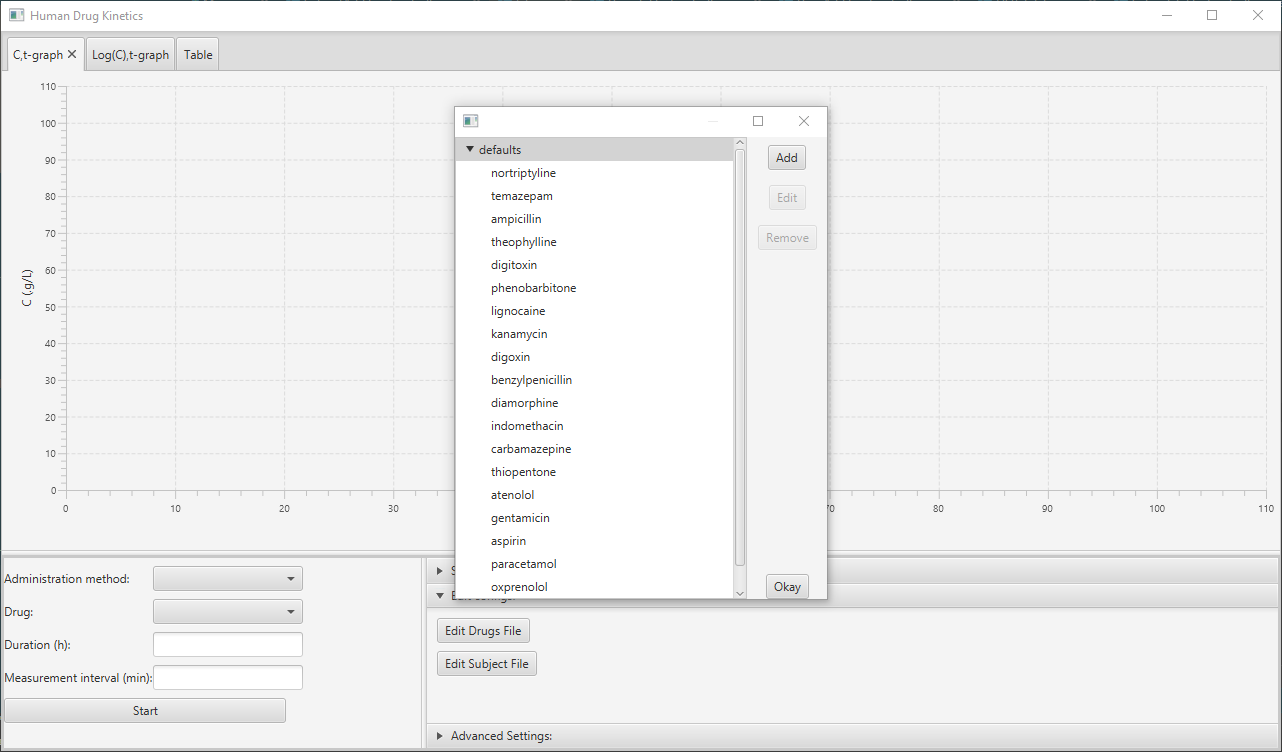The height and width of the screenshot is (752, 1282).
Task: Open the Drug dropdown
Action: pos(227,612)
